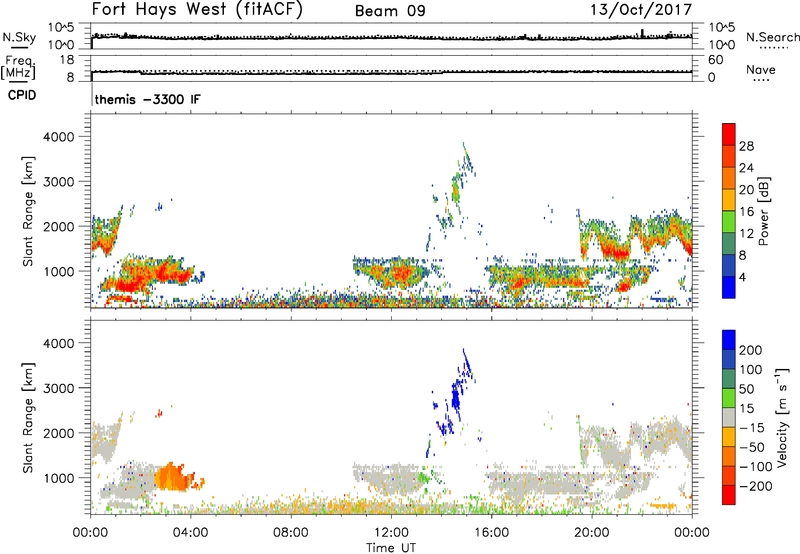The image size is (800, 554).
Task: Click the '18' frequency axis tick
Action: pyautogui.click(x=67, y=60)
